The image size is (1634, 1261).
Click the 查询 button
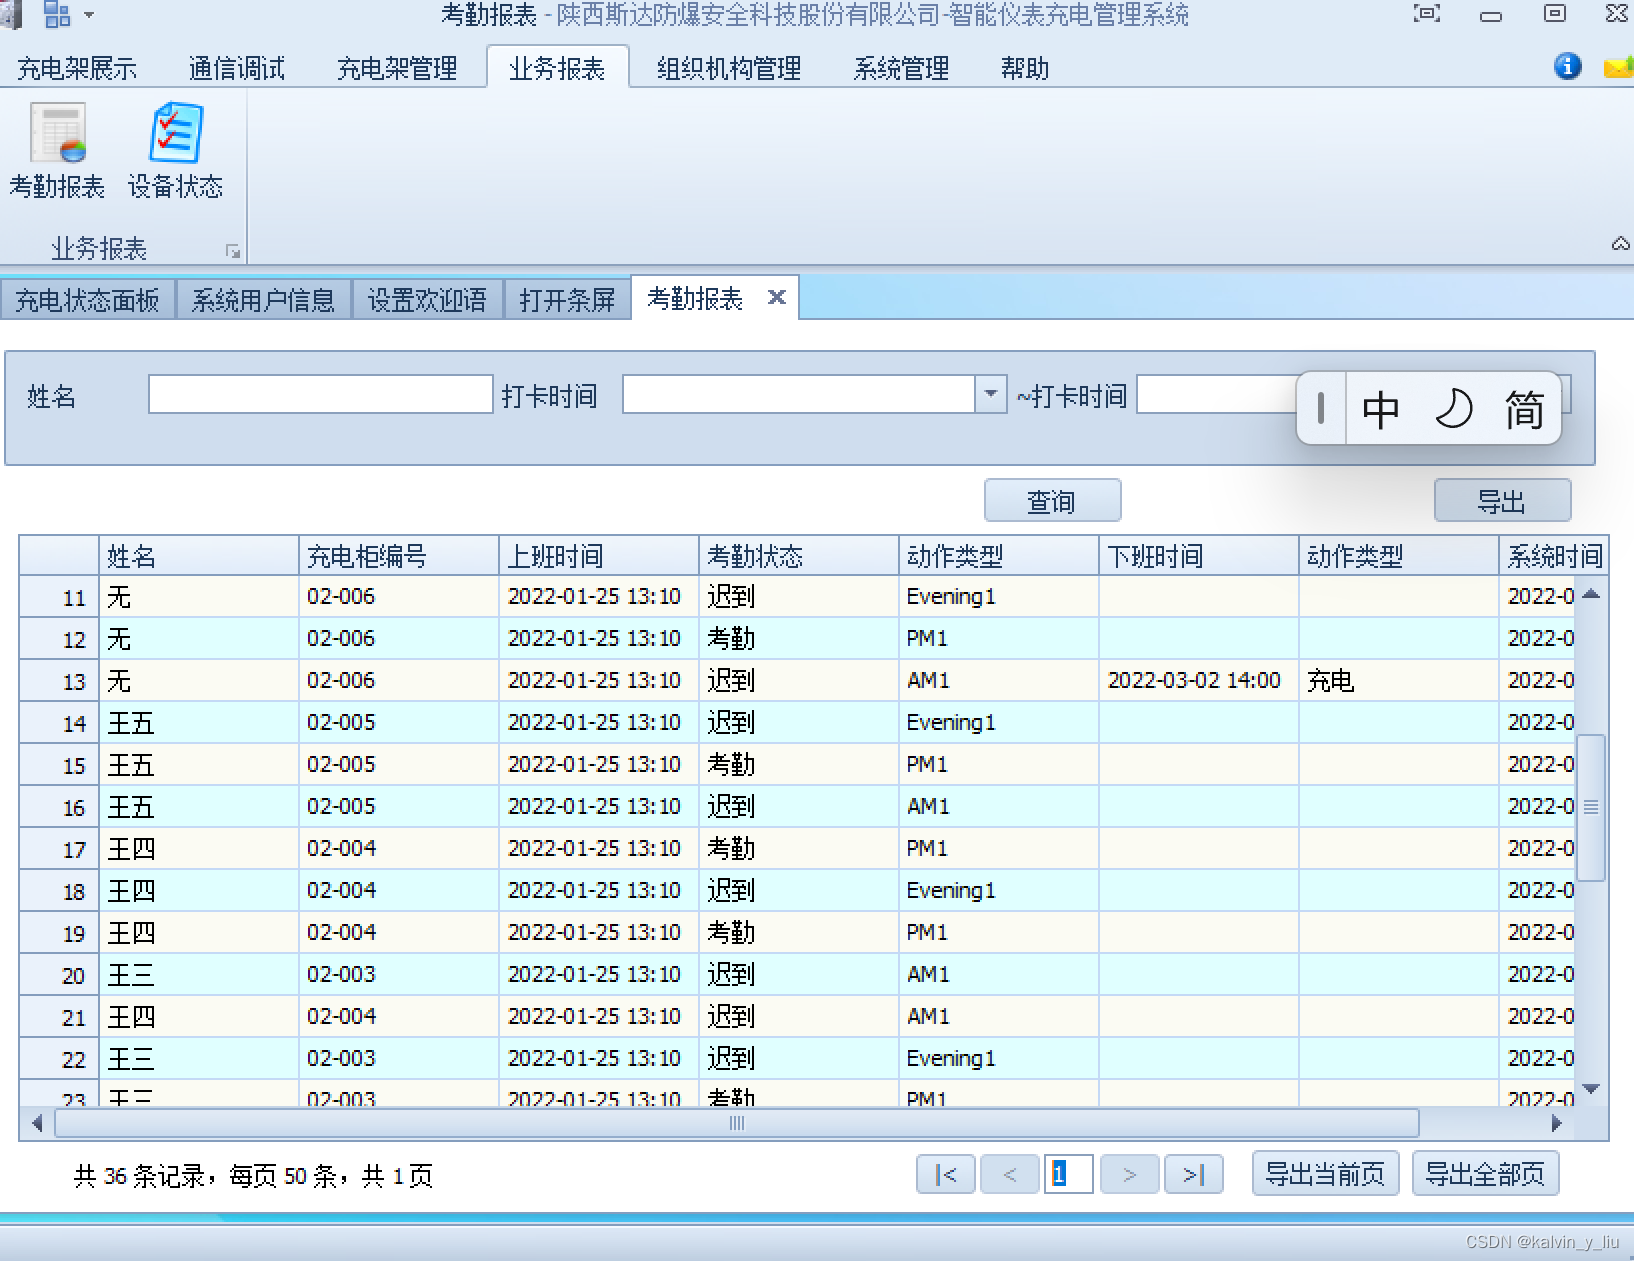click(1052, 501)
